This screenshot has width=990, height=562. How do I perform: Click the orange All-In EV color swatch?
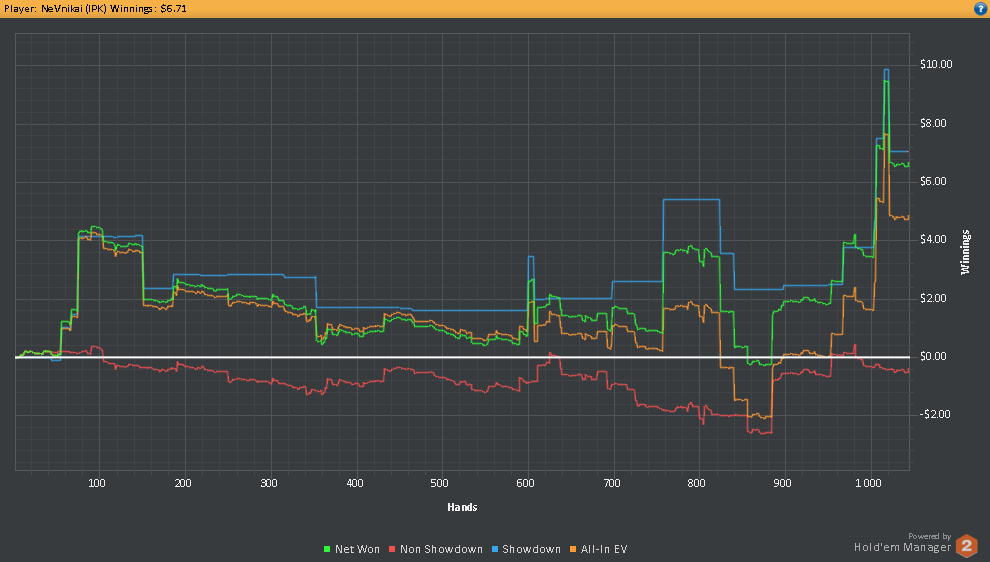coord(573,549)
